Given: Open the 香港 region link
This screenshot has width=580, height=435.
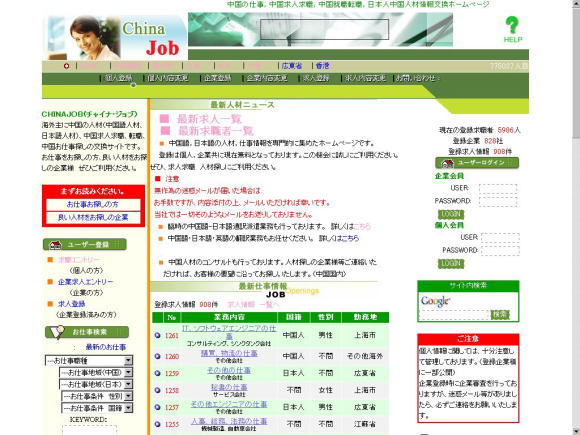Looking at the screenshot, I should coord(322,66).
